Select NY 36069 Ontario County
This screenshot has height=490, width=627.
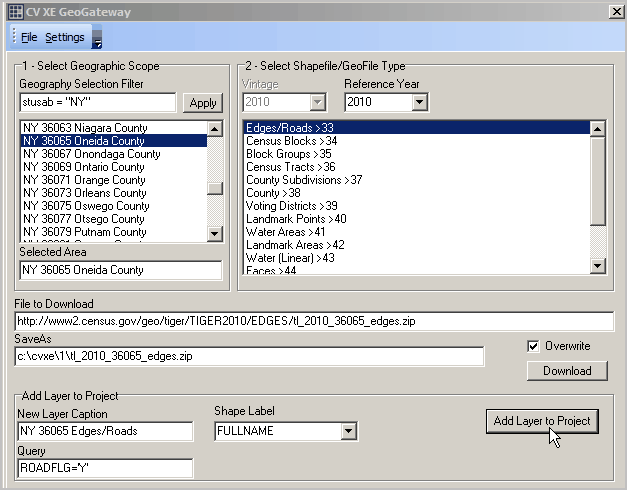[x=114, y=167]
